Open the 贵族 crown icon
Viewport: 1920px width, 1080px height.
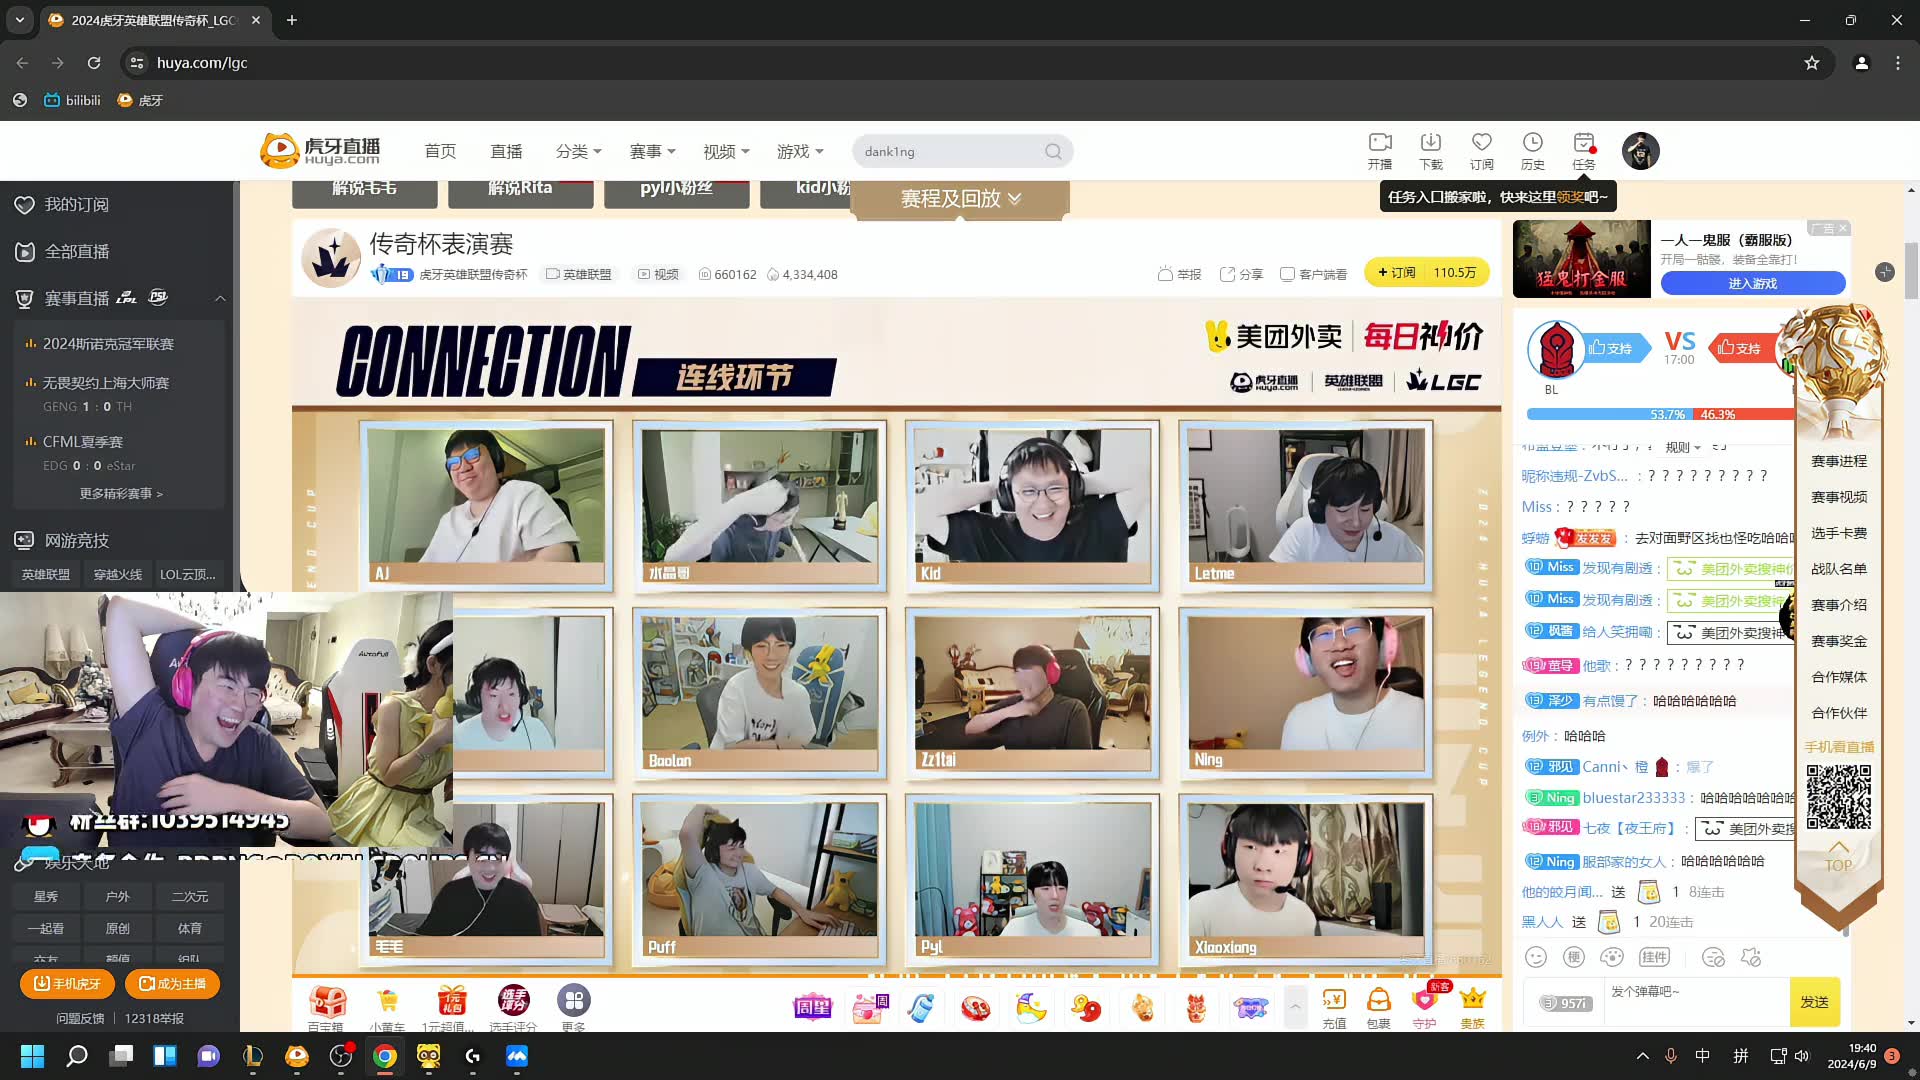point(1472,1008)
